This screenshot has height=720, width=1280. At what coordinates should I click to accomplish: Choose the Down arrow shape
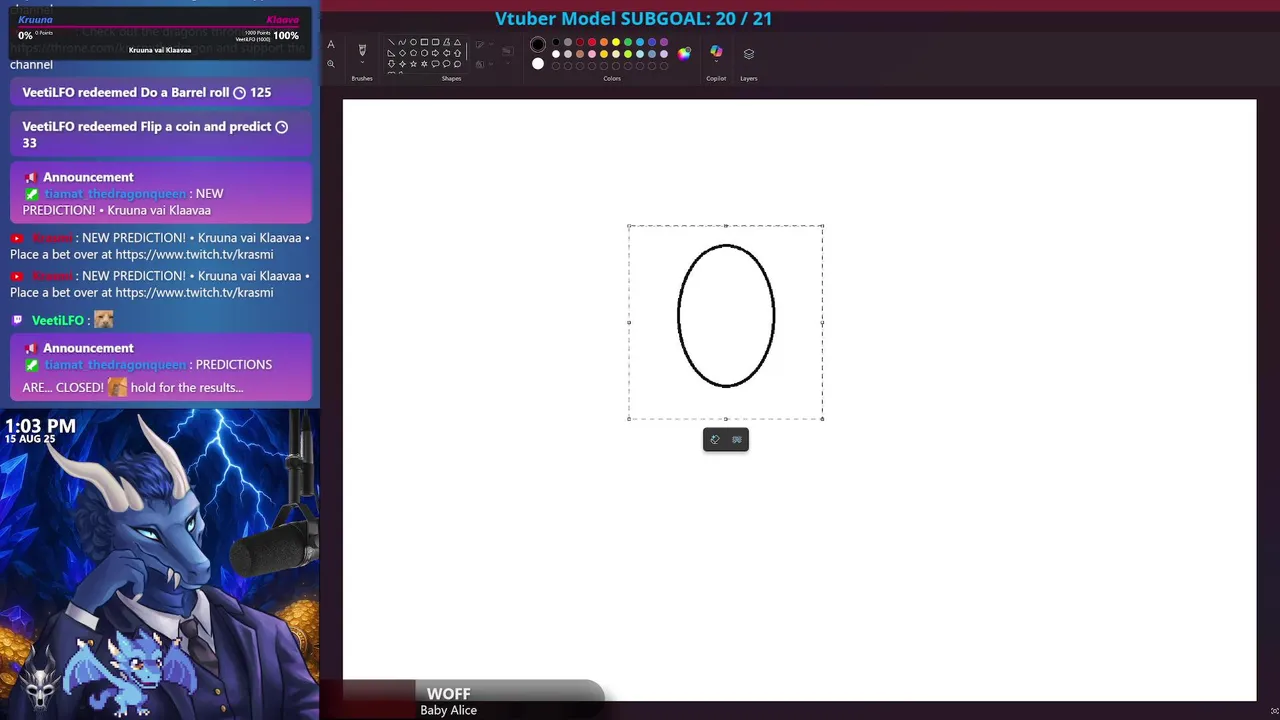[391, 64]
